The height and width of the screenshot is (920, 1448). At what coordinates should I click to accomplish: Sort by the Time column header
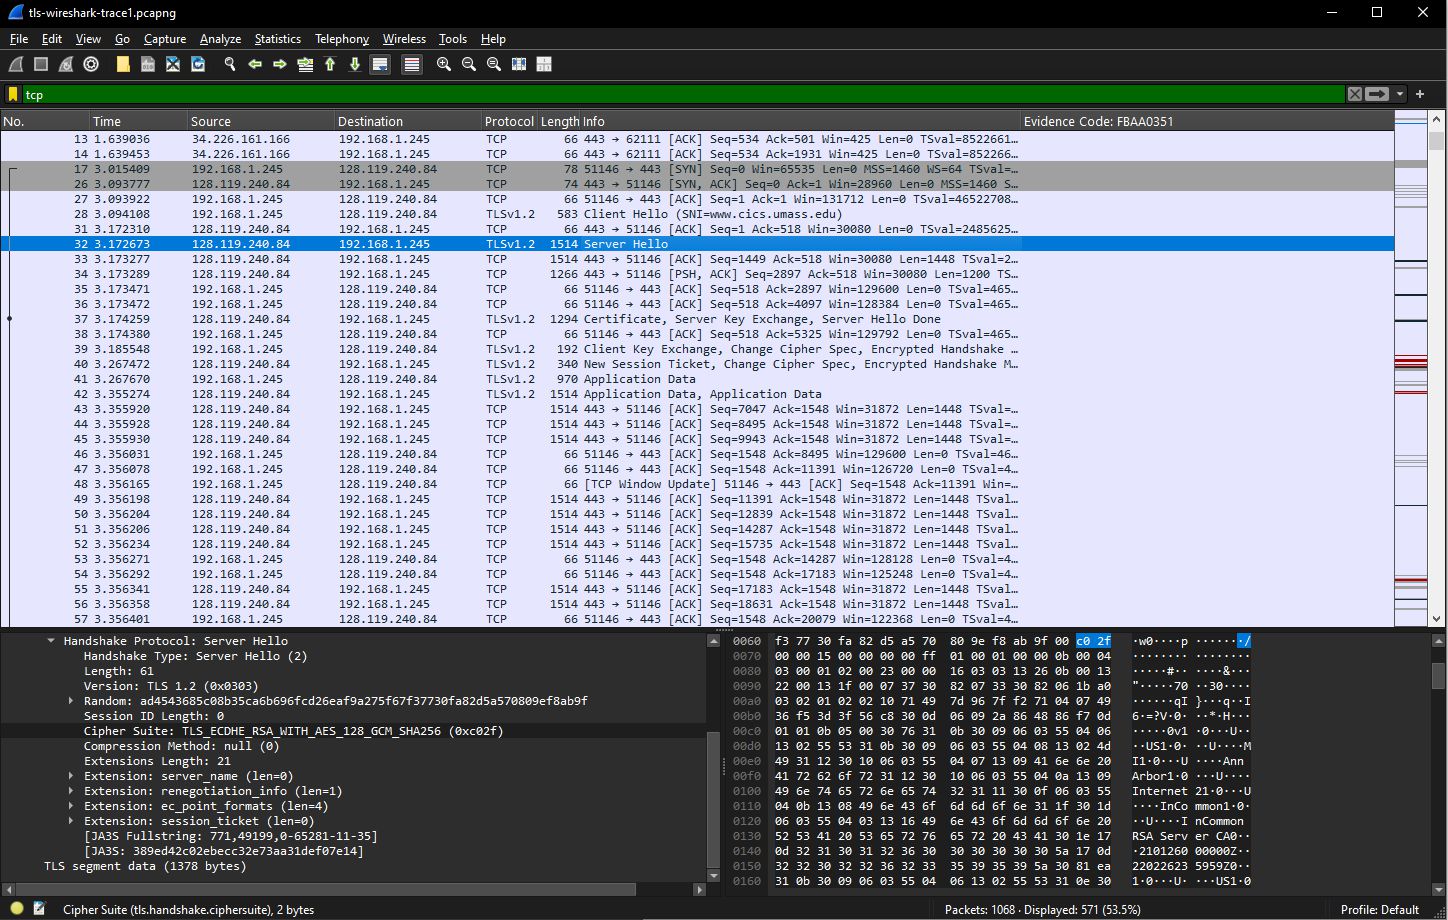click(139, 121)
